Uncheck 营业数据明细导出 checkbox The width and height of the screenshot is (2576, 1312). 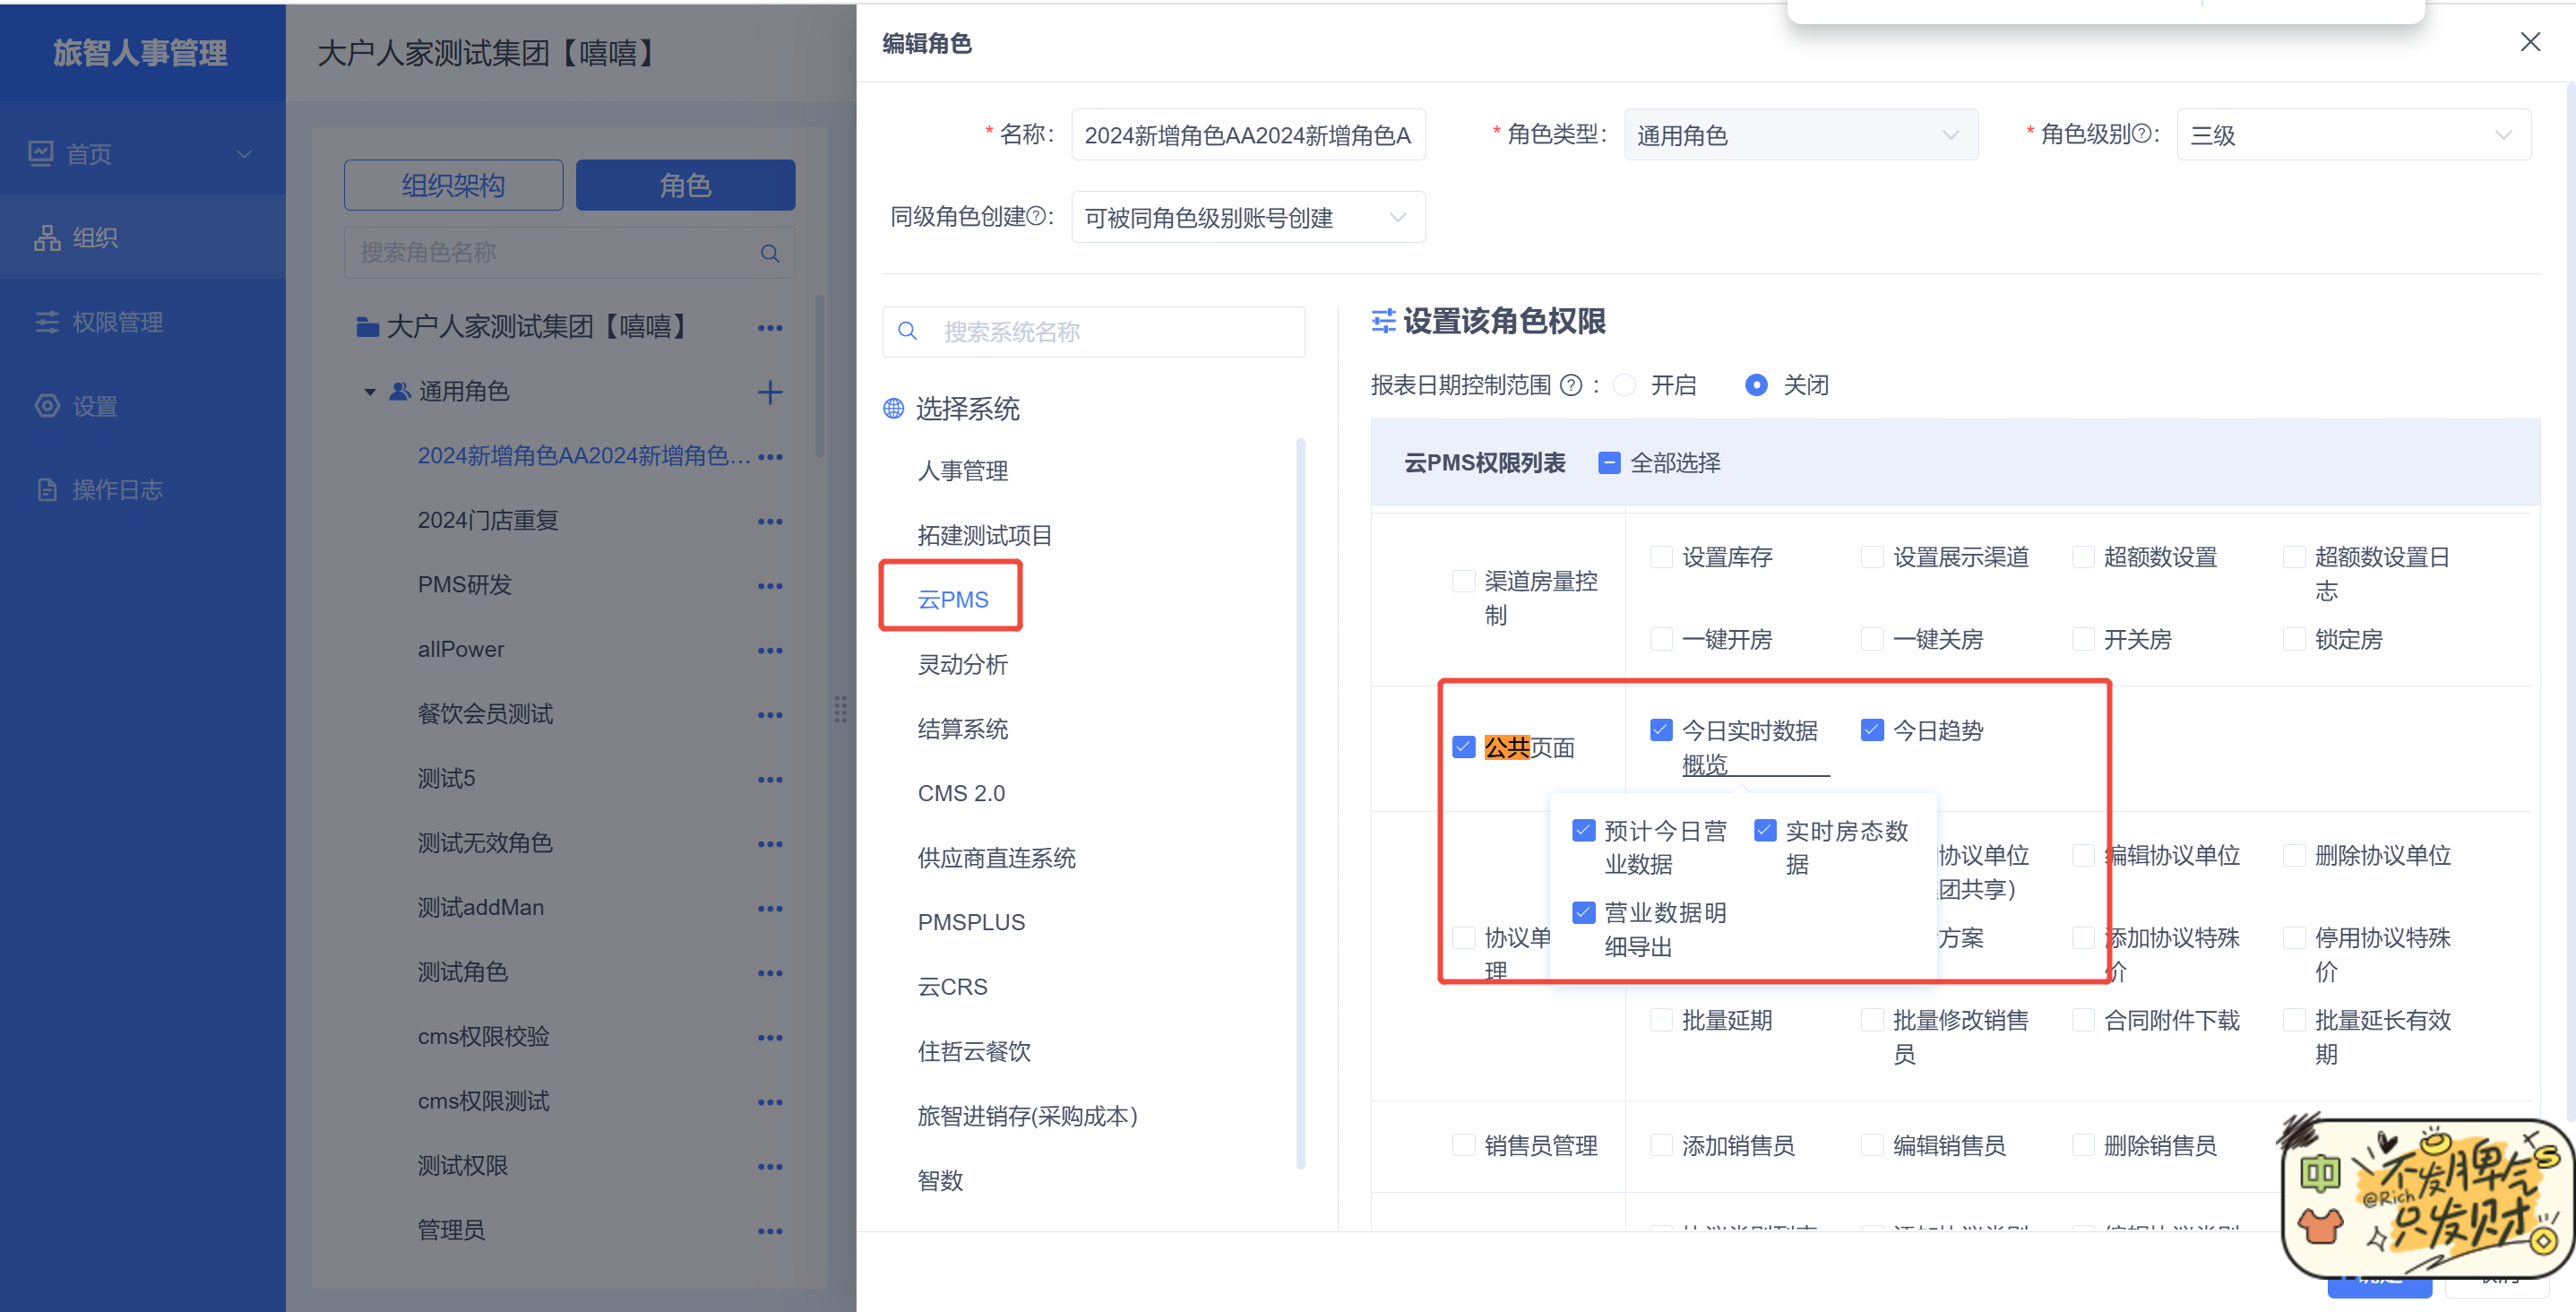[1583, 912]
